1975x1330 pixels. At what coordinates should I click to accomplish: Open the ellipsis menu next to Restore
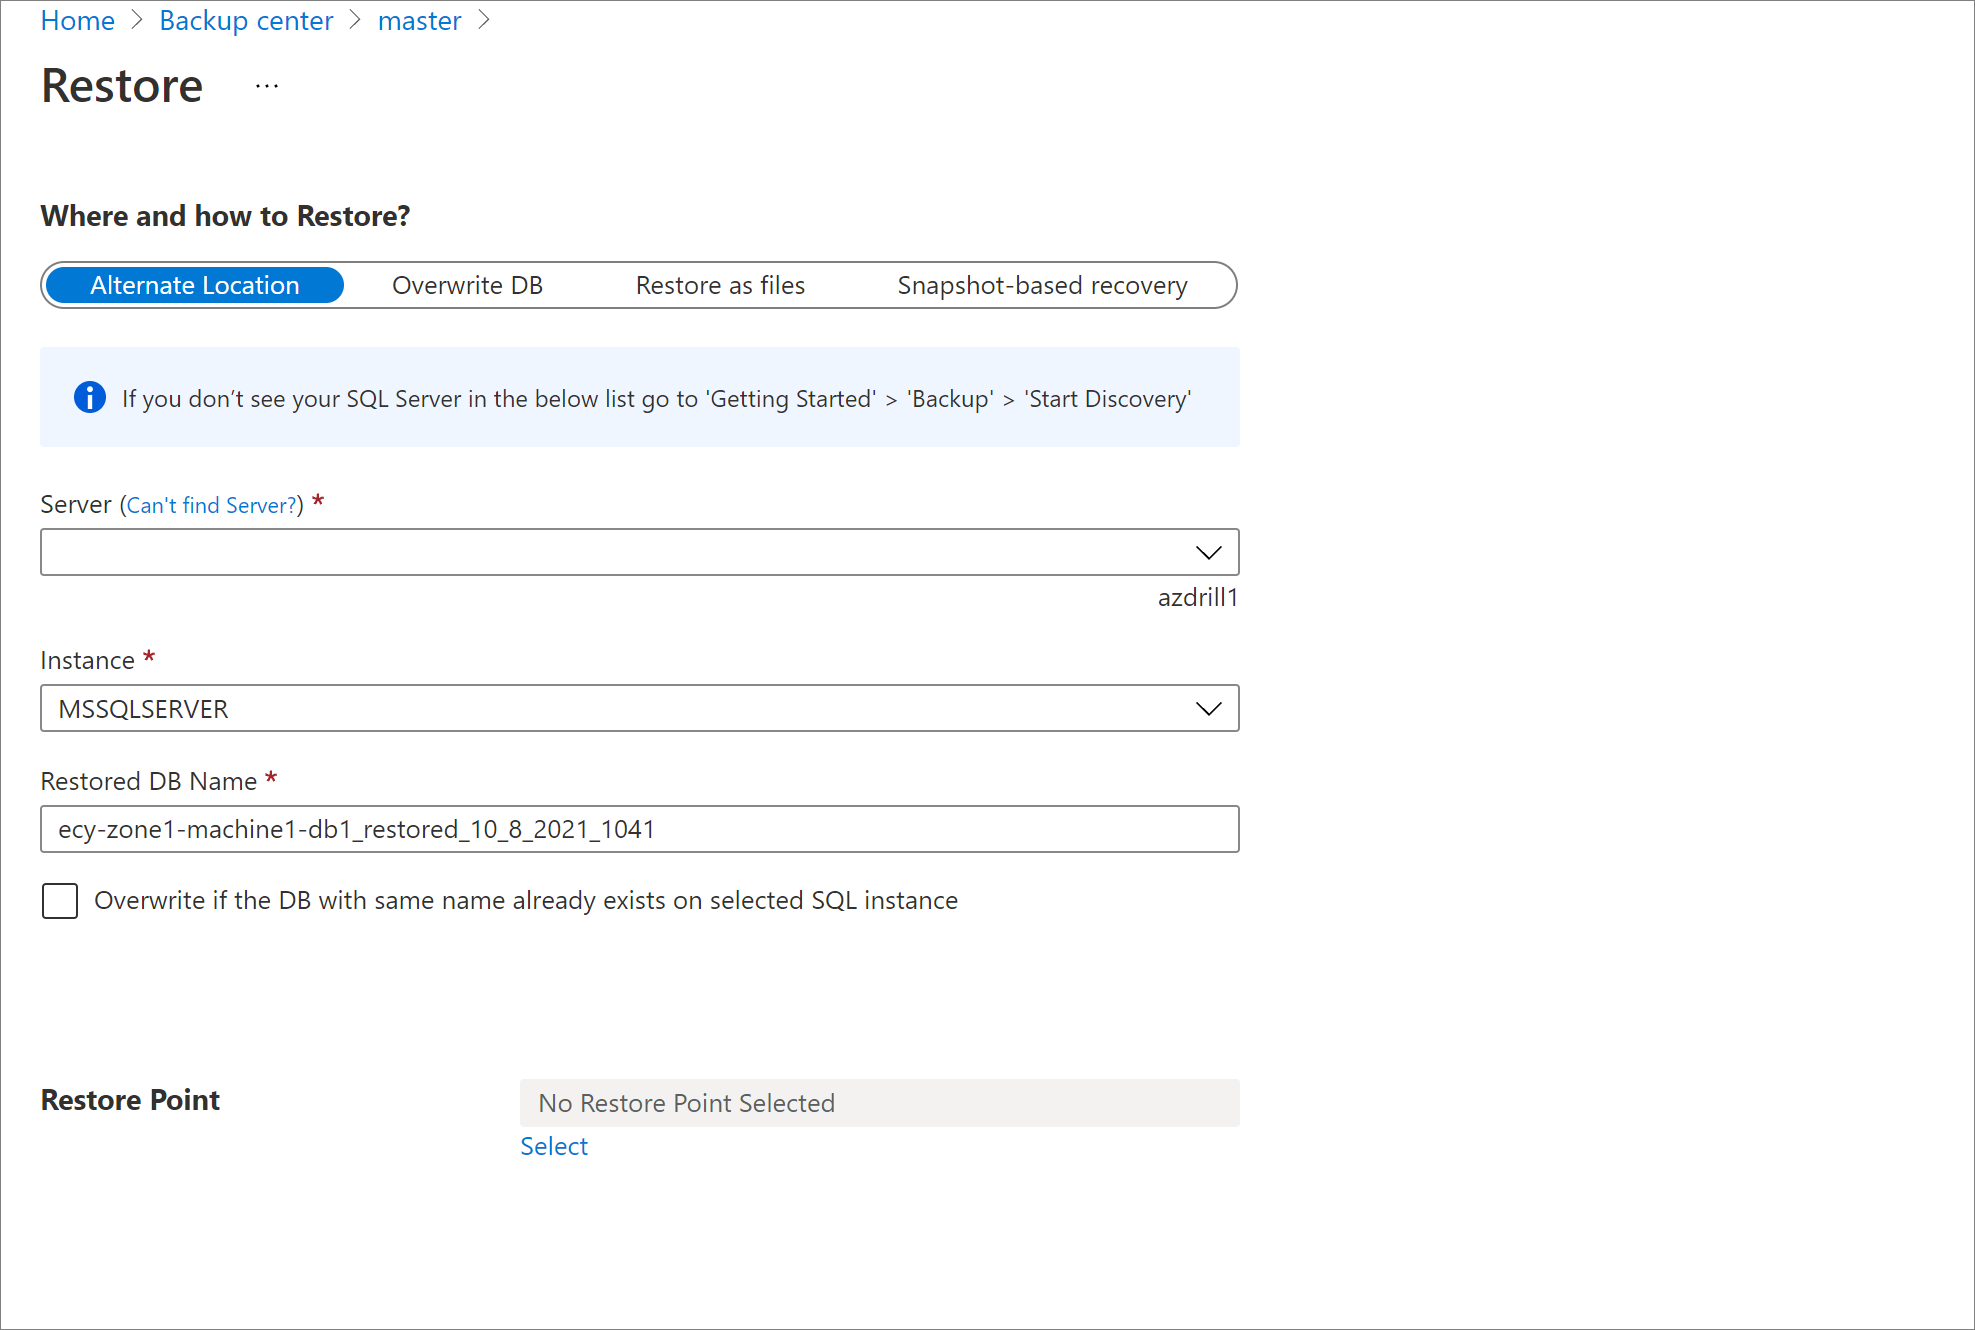[x=267, y=87]
